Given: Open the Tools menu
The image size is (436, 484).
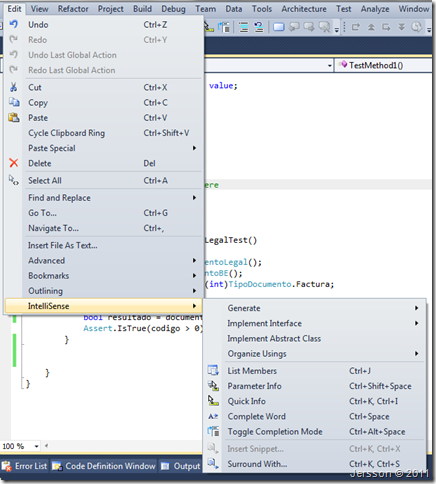Looking at the screenshot, I should pos(262,9).
